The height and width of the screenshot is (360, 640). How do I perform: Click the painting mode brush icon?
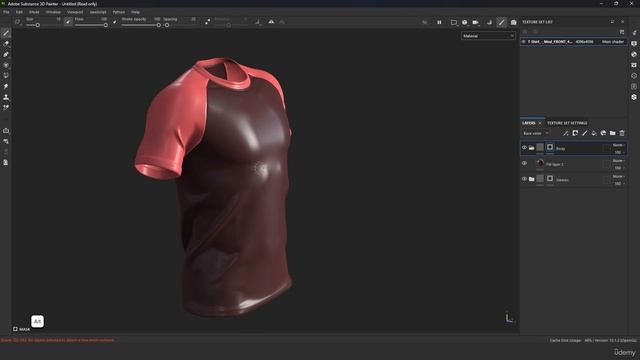[x=502, y=22]
